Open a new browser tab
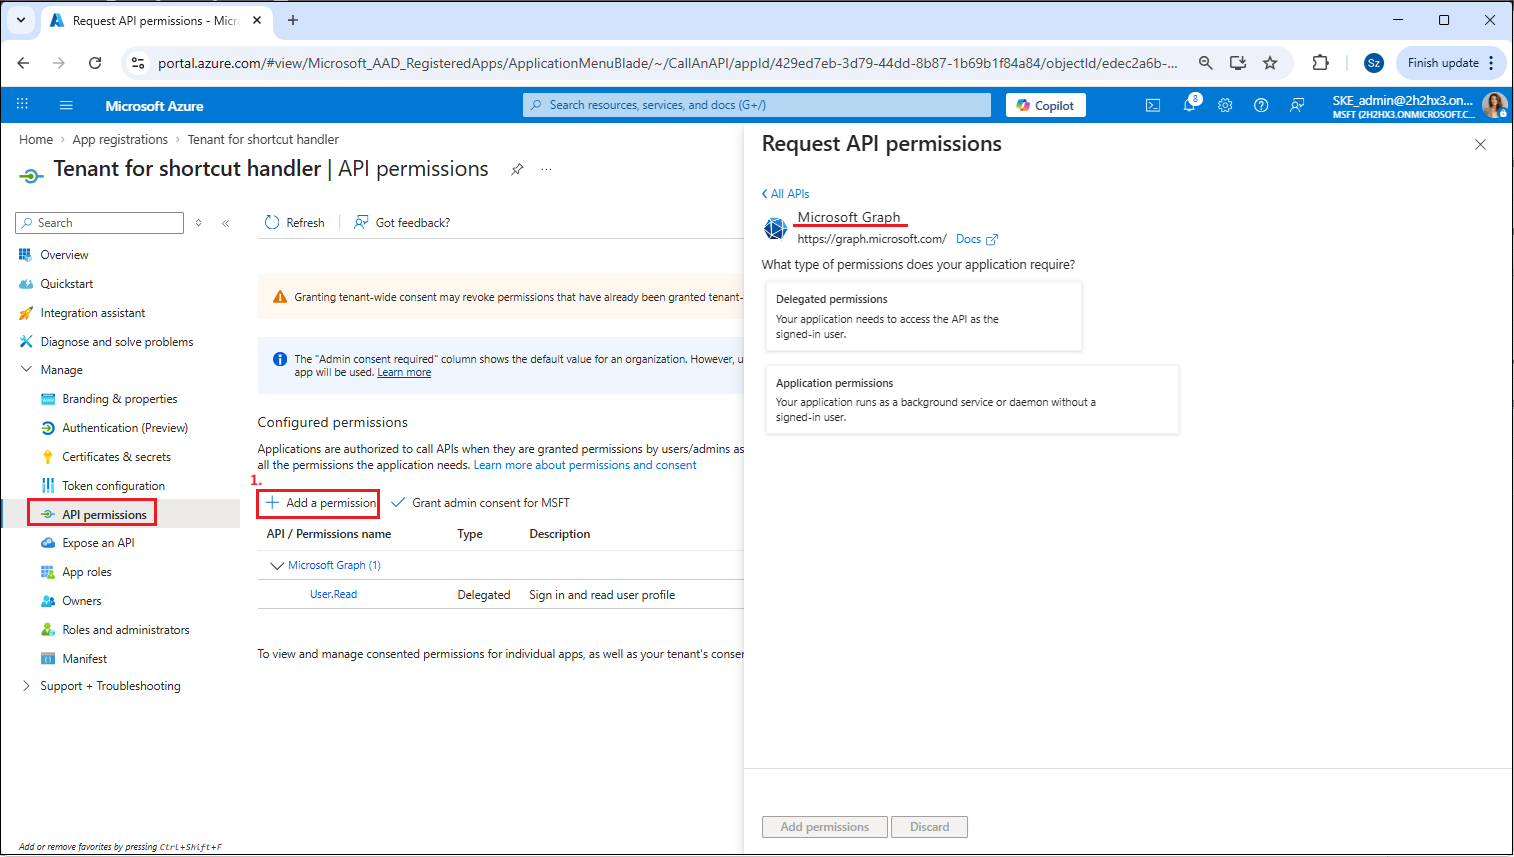This screenshot has width=1514, height=857. pyautogui.click(x=293, y=20)
